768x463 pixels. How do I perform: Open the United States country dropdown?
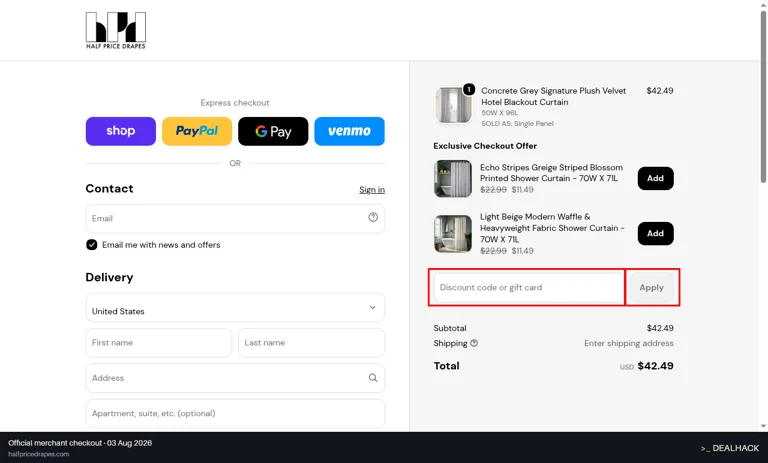click(x=235, y=307)
